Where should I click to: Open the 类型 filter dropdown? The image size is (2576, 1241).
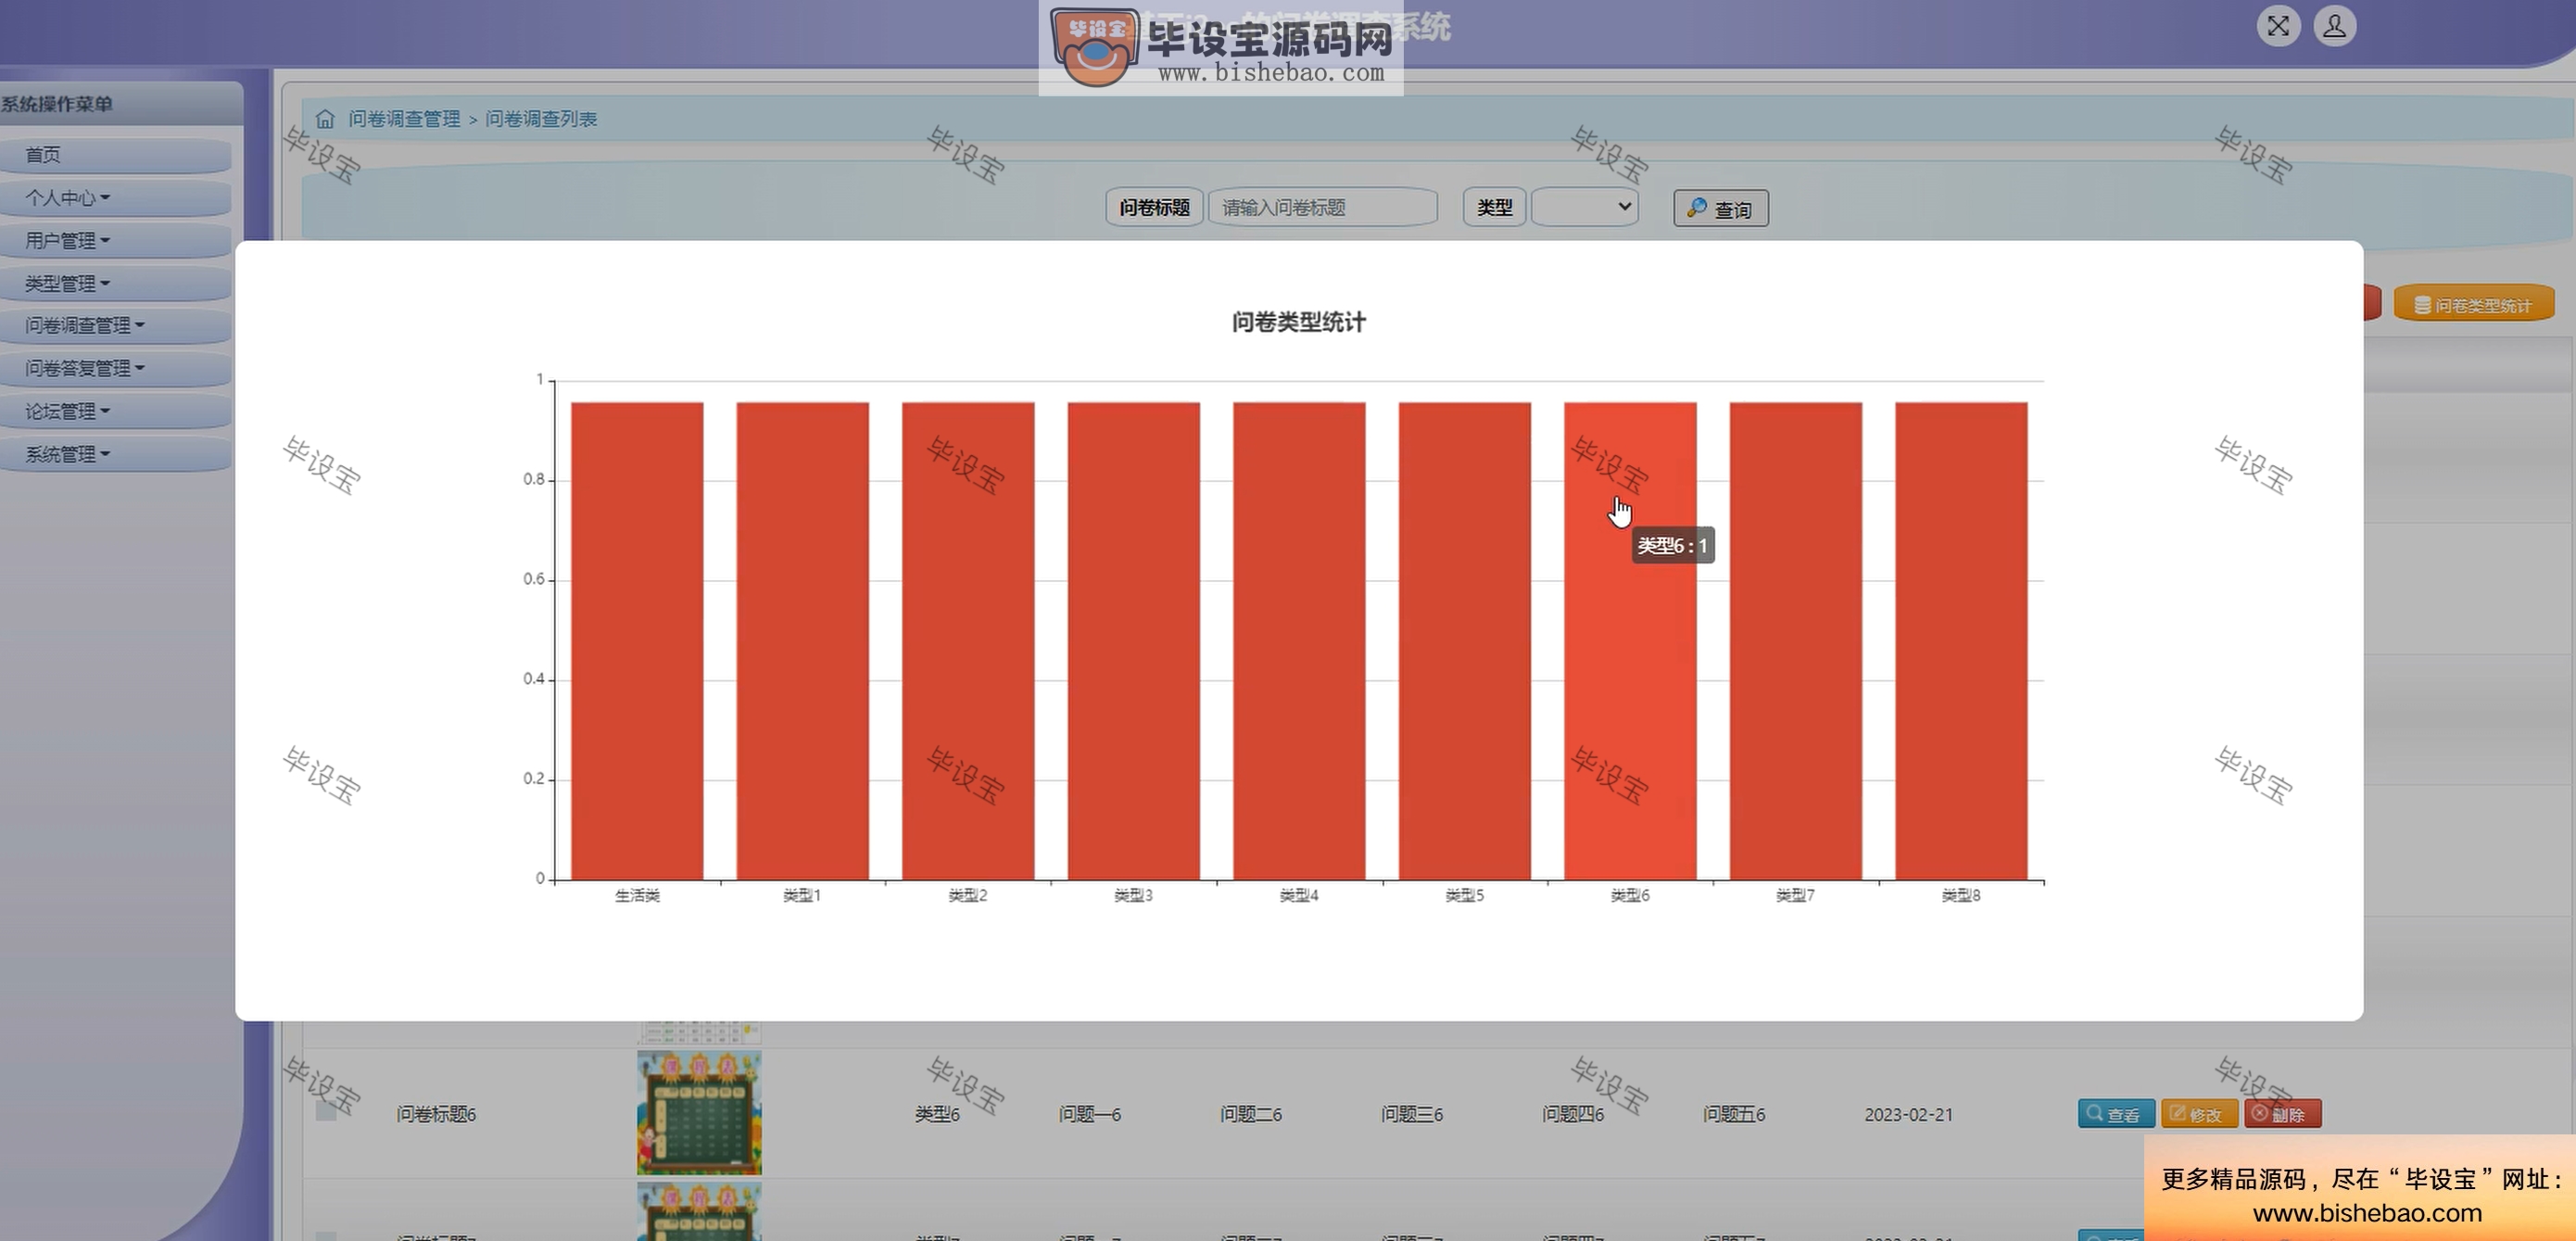[1584, 208]
